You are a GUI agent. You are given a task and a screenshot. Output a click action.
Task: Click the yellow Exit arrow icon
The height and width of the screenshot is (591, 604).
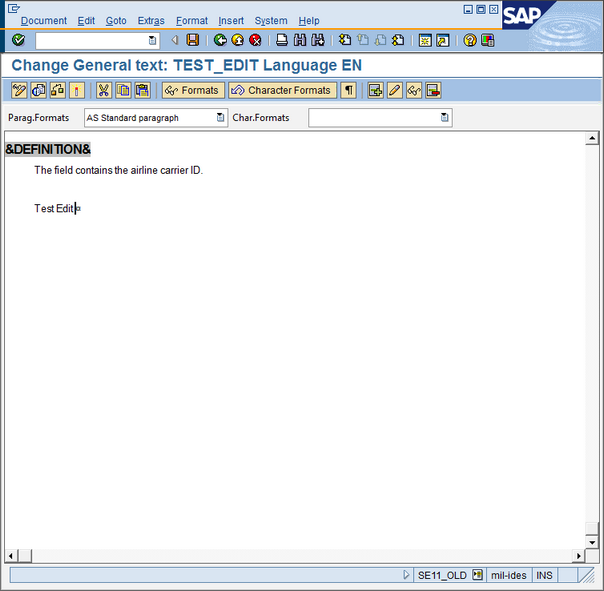click(238, 40)
